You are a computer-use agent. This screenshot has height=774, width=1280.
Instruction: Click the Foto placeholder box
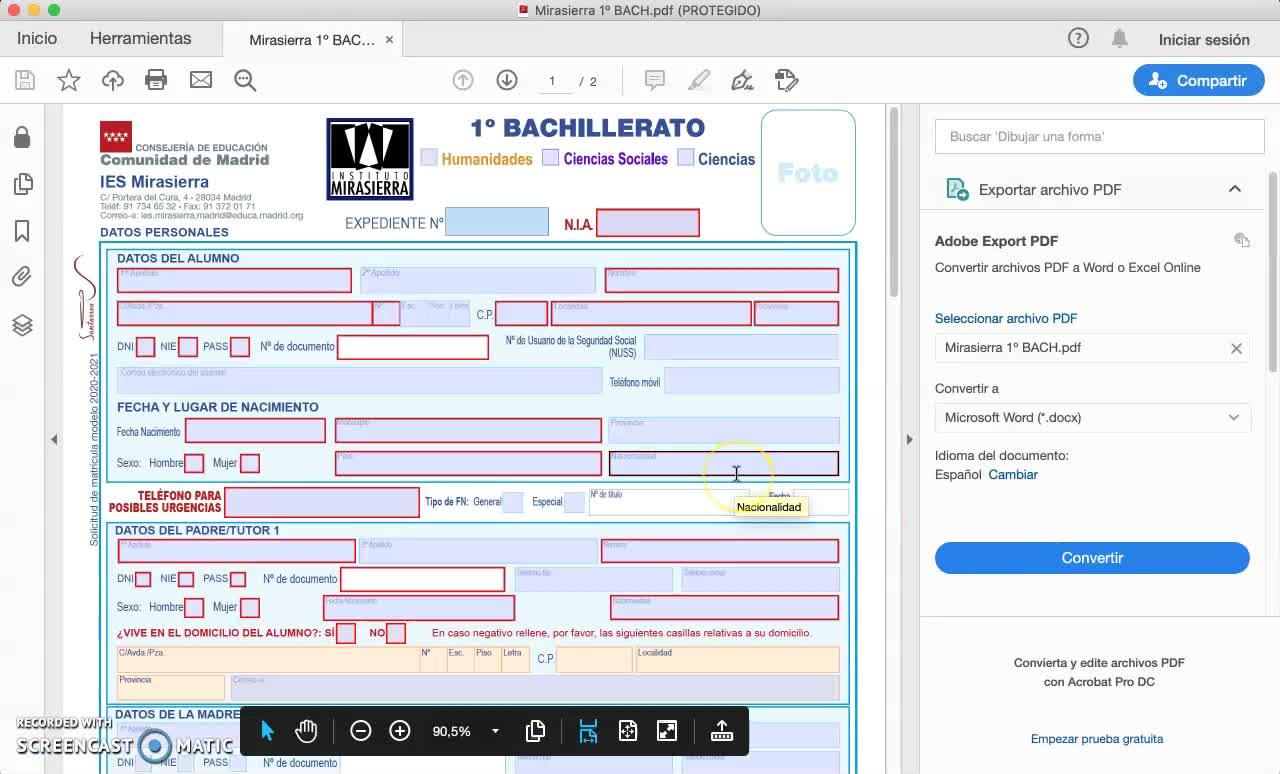[808, 172]
